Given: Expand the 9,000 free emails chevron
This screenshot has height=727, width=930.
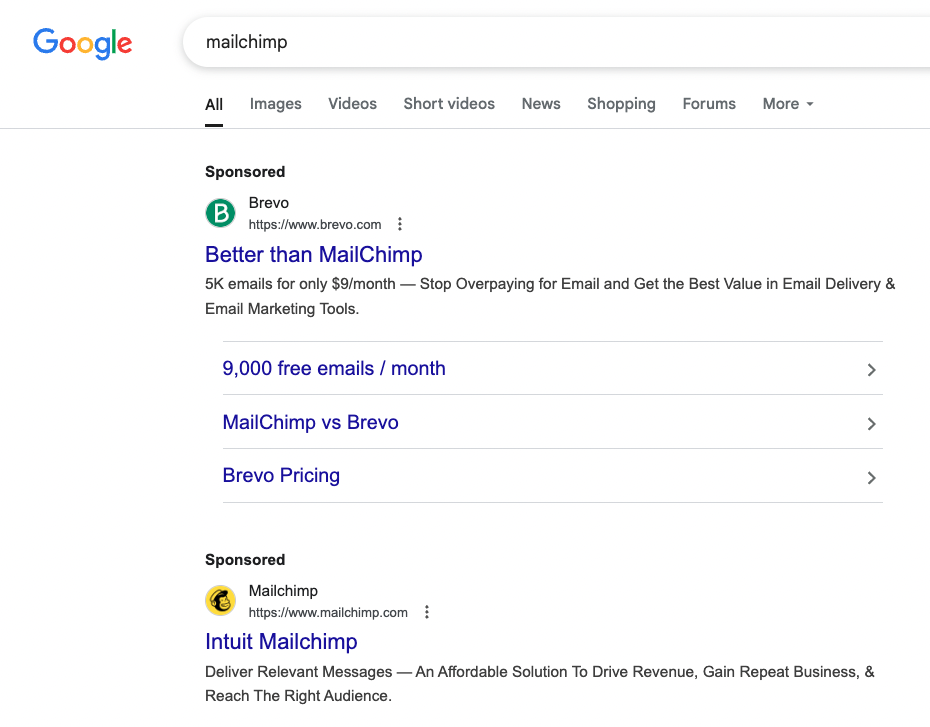Looking at the screenshot, I should pyautogui.click(x=871, y=370).
